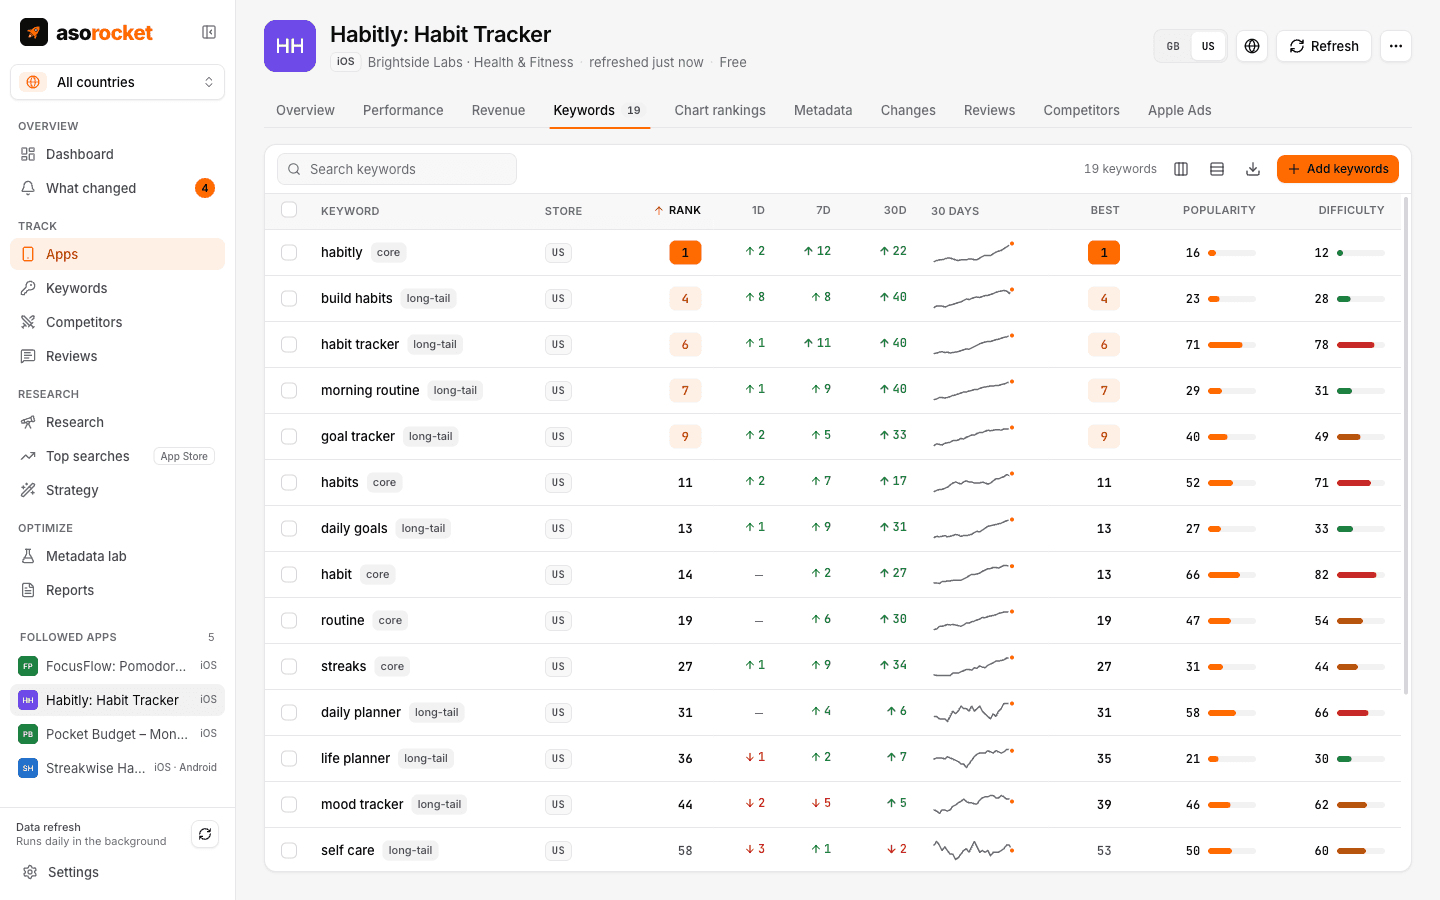
Task: Sort by Difficulty column header
Action: 1351,211
